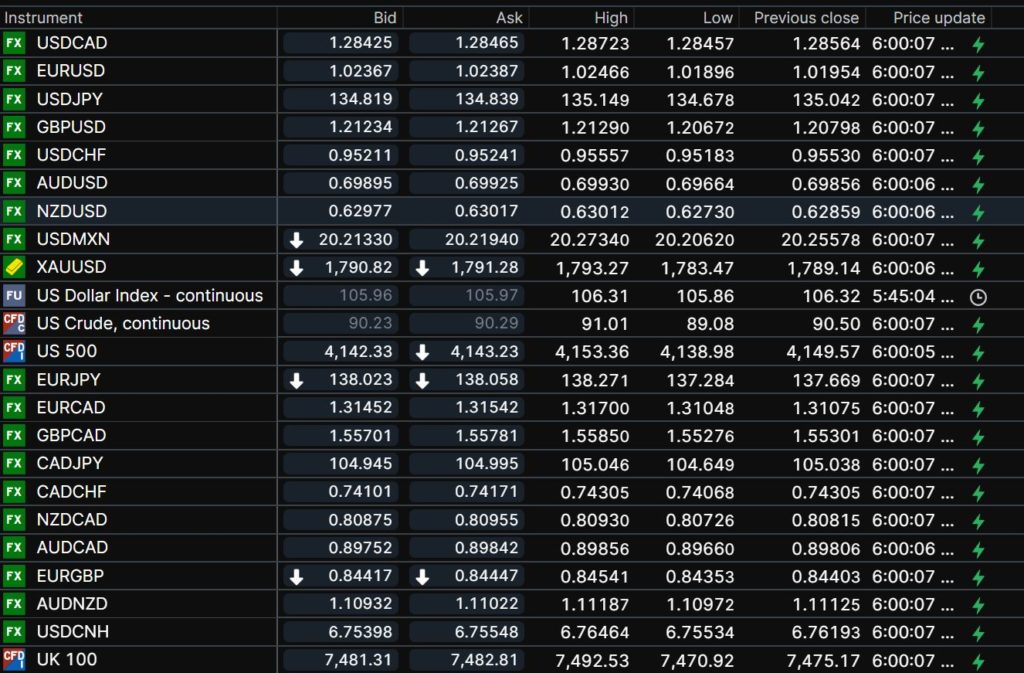The width and height of the screenshot is (1024, 673).
Task: Click the FU icon for US Dollar Index
Action: (14, 295)
